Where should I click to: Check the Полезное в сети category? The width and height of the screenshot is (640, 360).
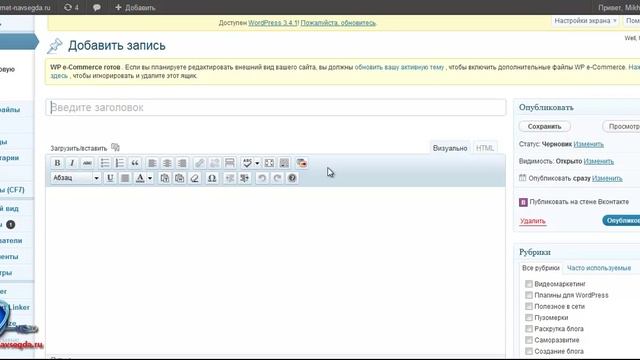pyautogui.click(x=529, y=306)
